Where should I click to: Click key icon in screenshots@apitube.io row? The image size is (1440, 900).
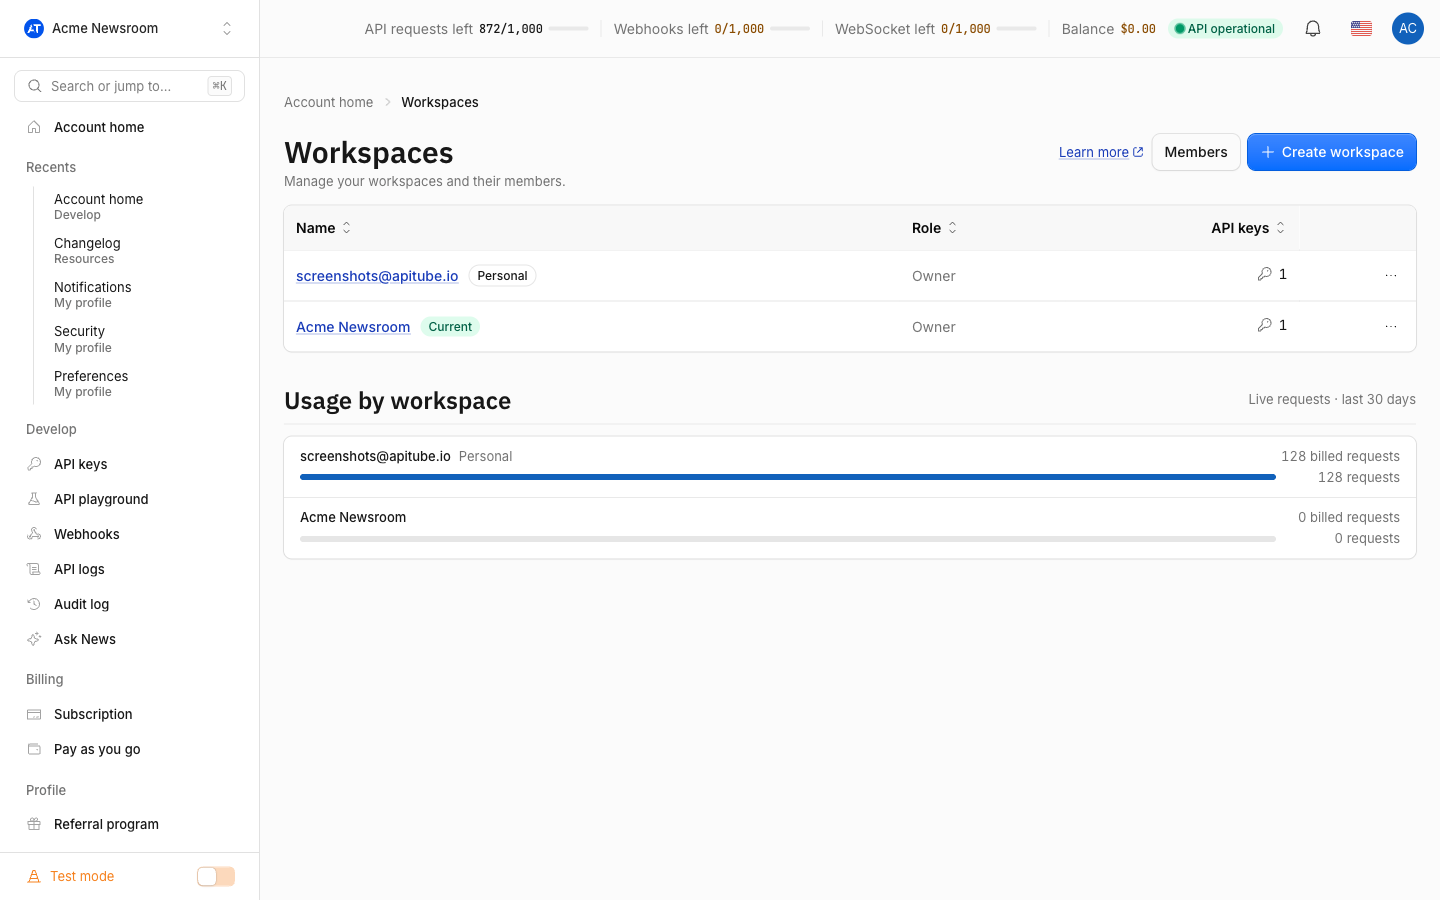pos(1265,274)
